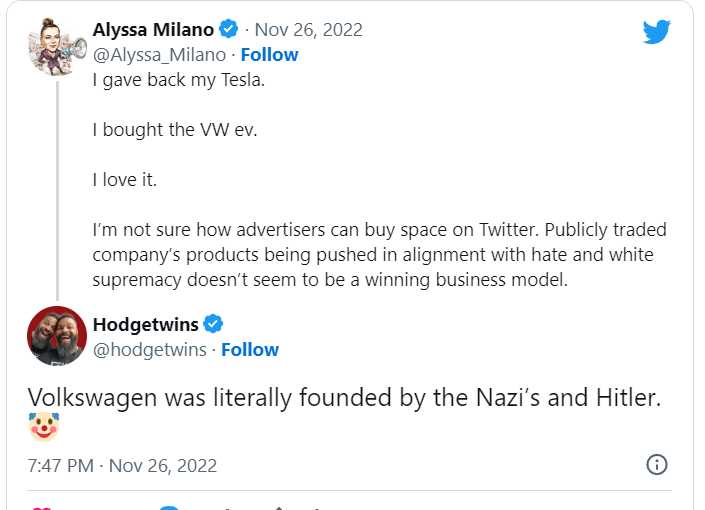The height and width of the screenshot is (510, 705).
Task: Click Alyssa Milano's verified badge
Action: tap(229, 29)
